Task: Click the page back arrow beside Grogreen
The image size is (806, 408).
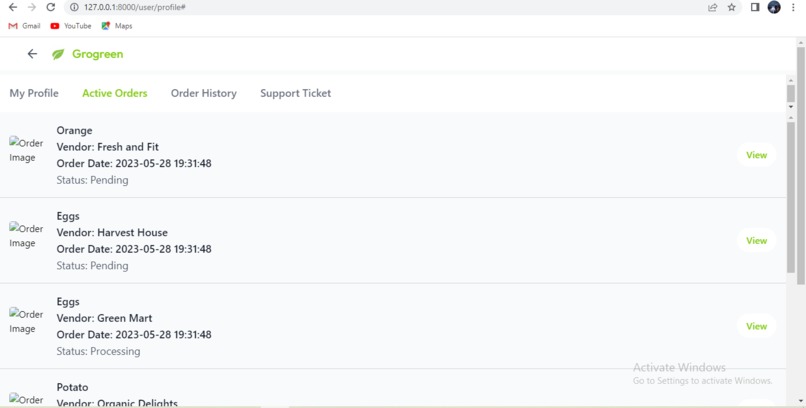Action: coord(32,54)
